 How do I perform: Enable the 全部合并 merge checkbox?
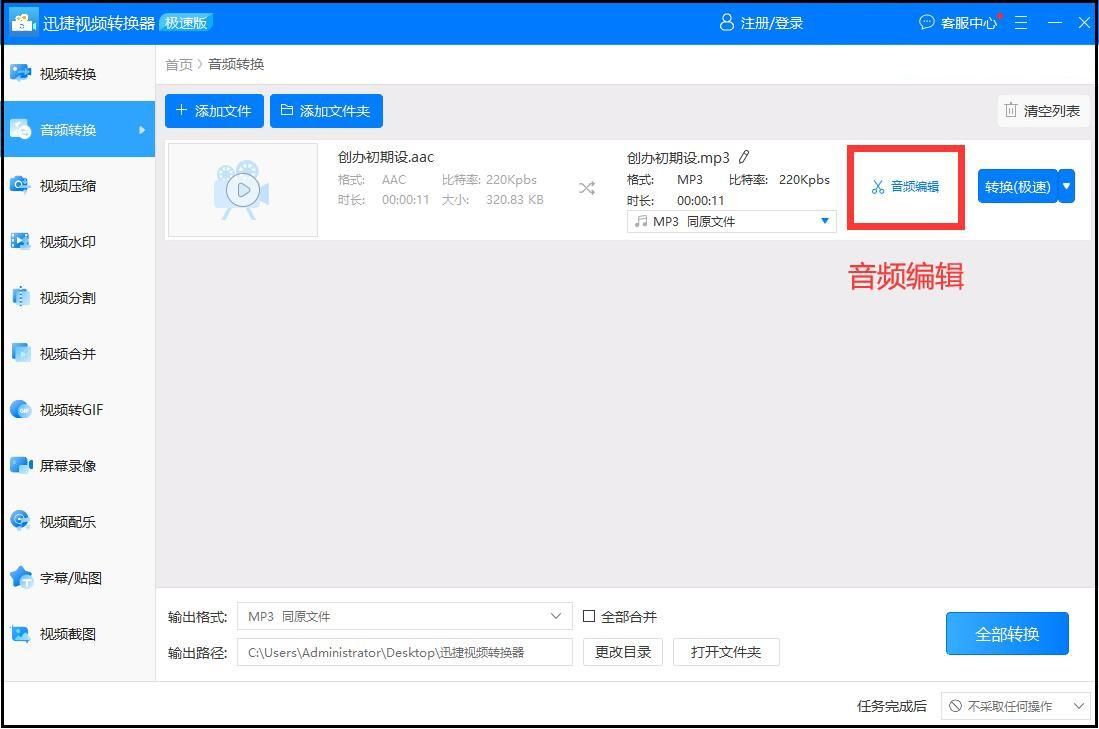(x=589, y=616)
